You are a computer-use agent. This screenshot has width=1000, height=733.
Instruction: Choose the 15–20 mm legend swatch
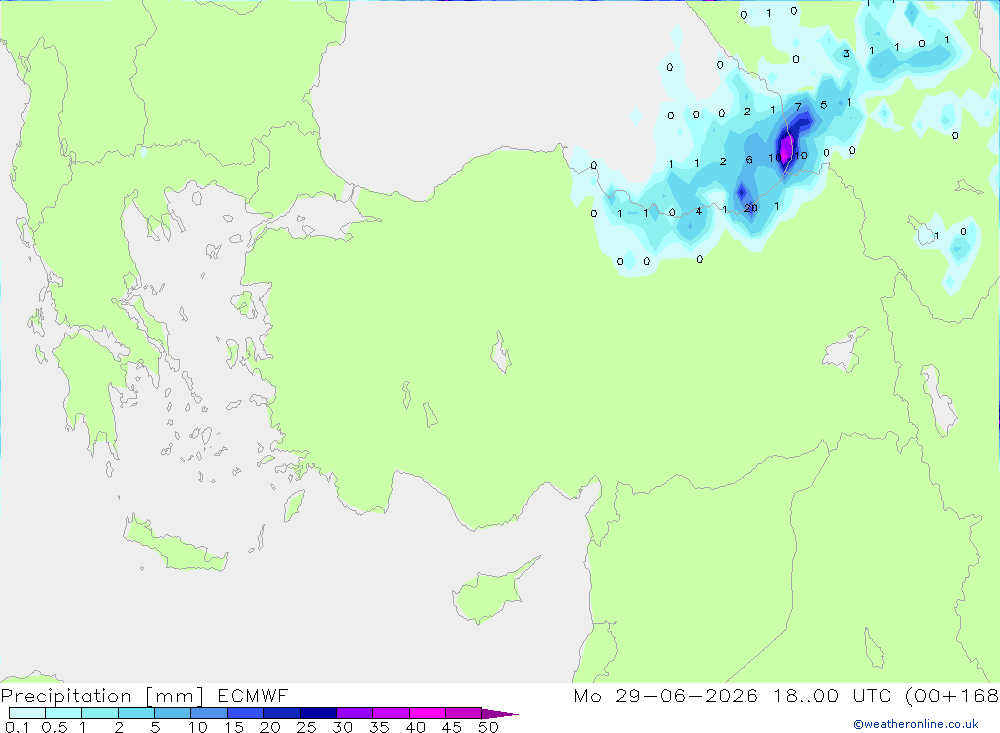(246, 713)
